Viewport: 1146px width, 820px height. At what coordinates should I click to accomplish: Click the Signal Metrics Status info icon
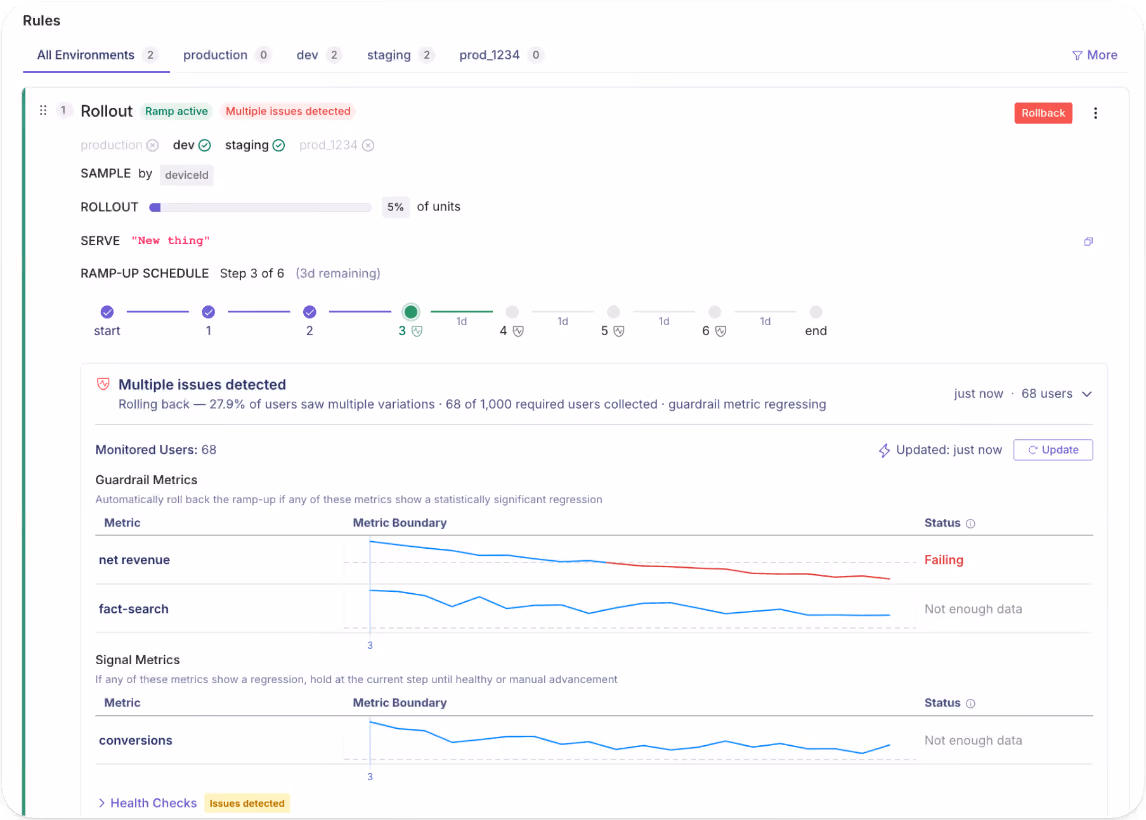tap(971, 703)
